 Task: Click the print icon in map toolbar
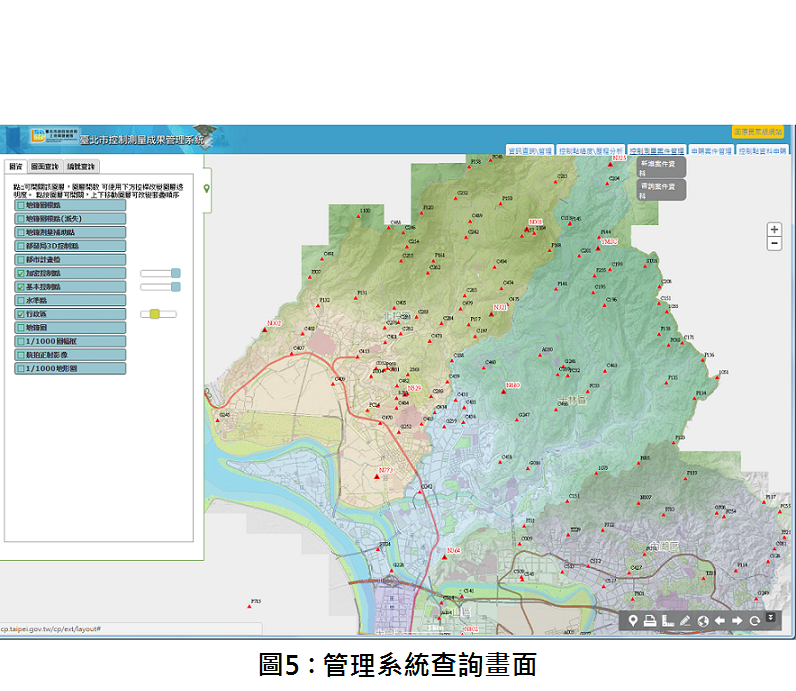(649, 621)
